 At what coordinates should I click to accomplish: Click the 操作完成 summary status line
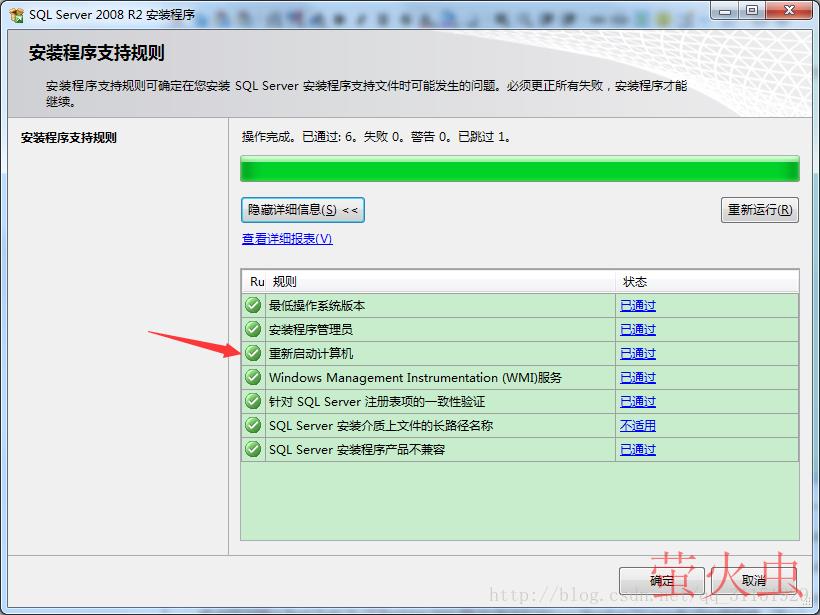click(x=376, y=137)
